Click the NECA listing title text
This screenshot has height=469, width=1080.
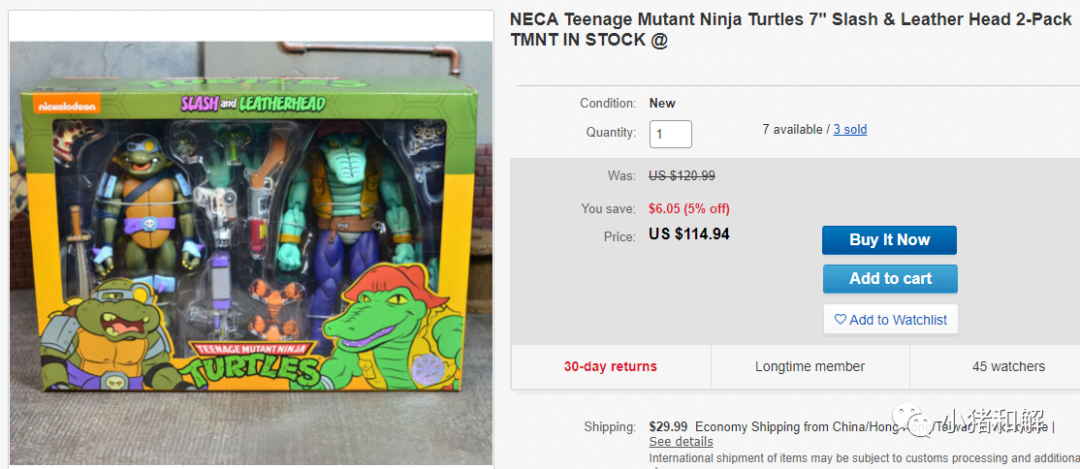[791, 30]
